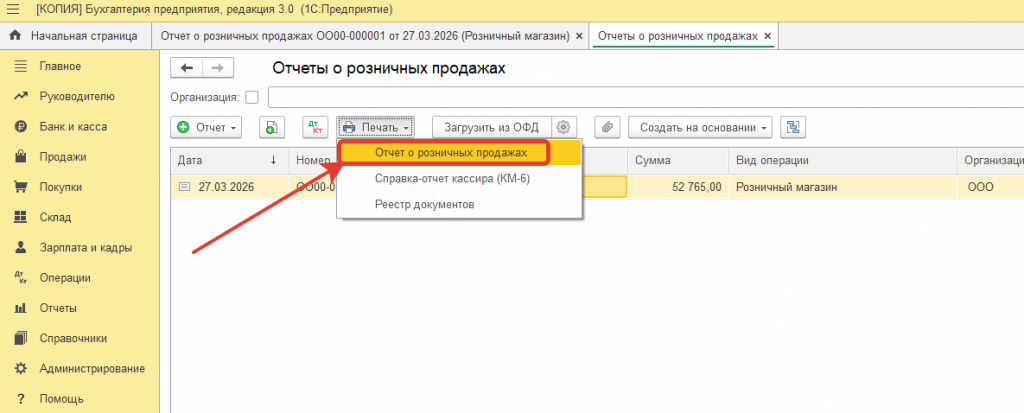Click the Сумма column header

pyautogui.click(x=678, y=160)
